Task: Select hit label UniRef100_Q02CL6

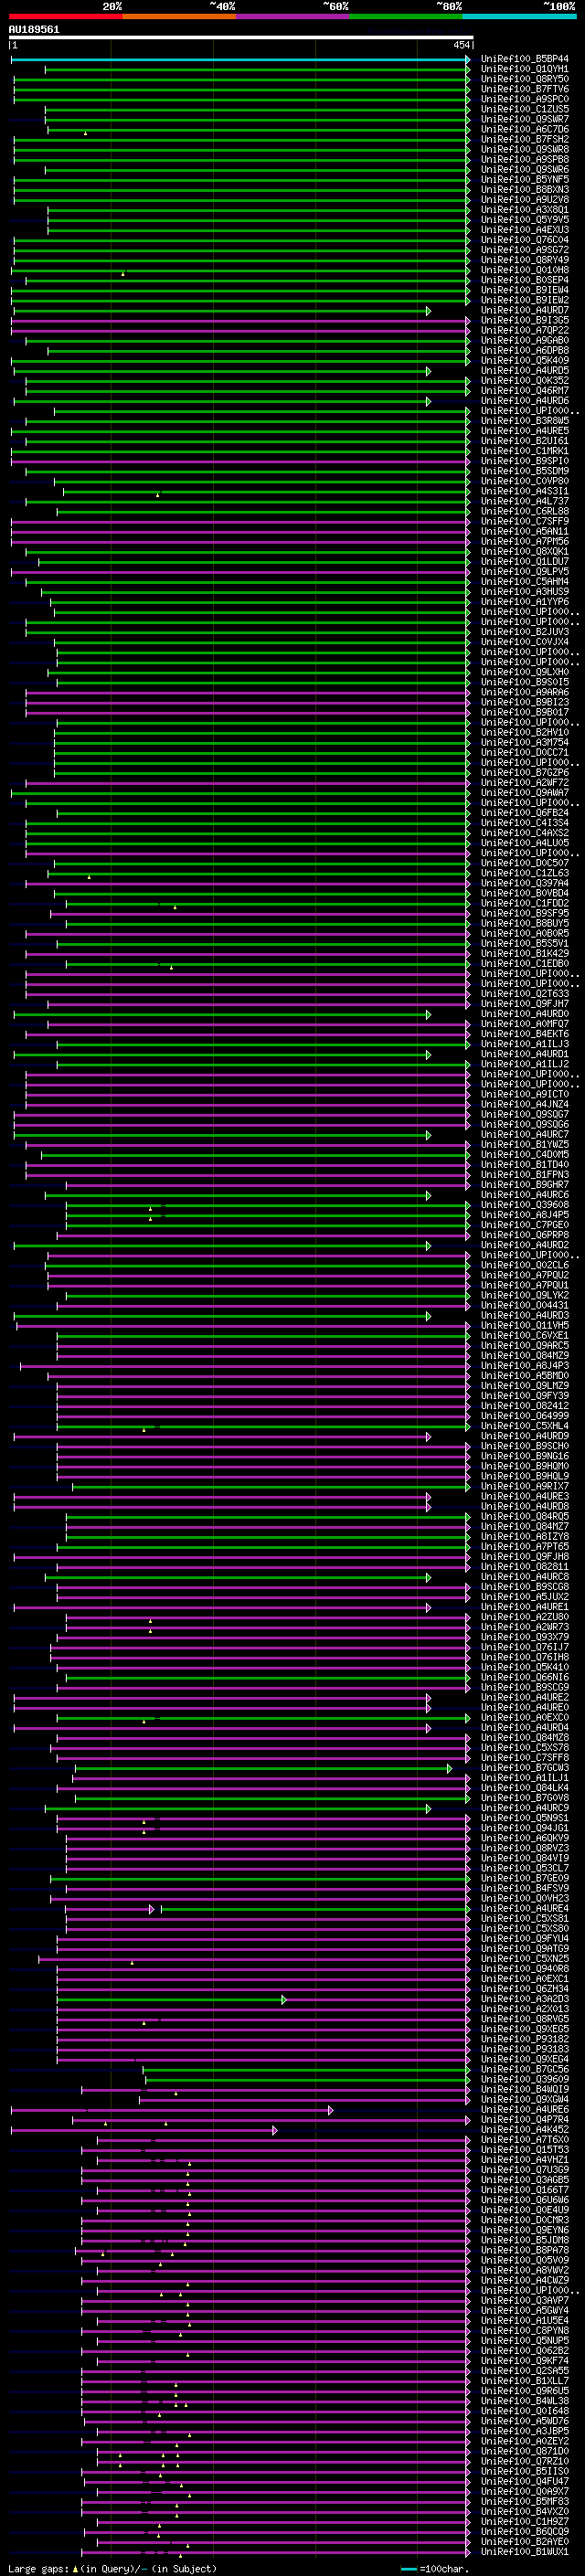Action: (524, 1265)
